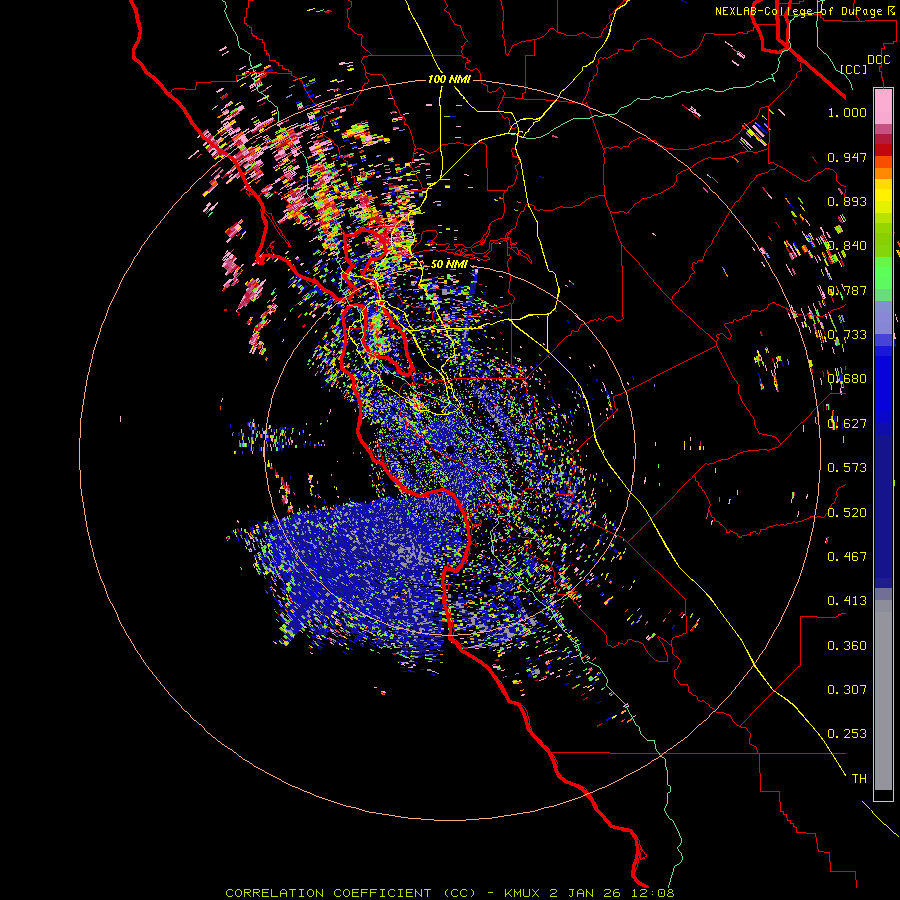Click the 0.733 value on the CC scale
This screenshot has width=900, height=900.
coord(847,335)
